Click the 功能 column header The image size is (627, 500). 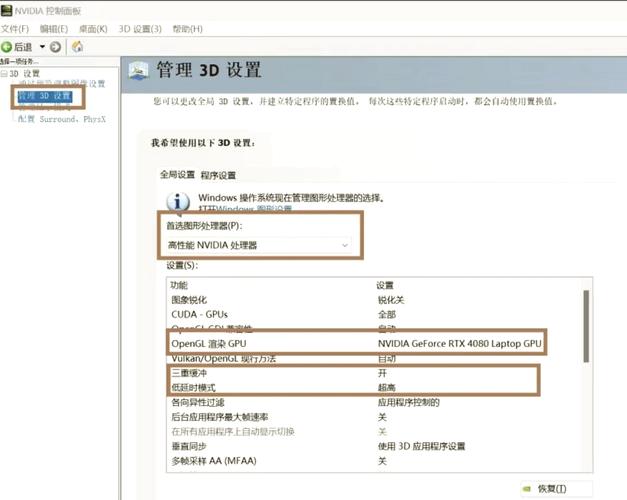point(179,285)
